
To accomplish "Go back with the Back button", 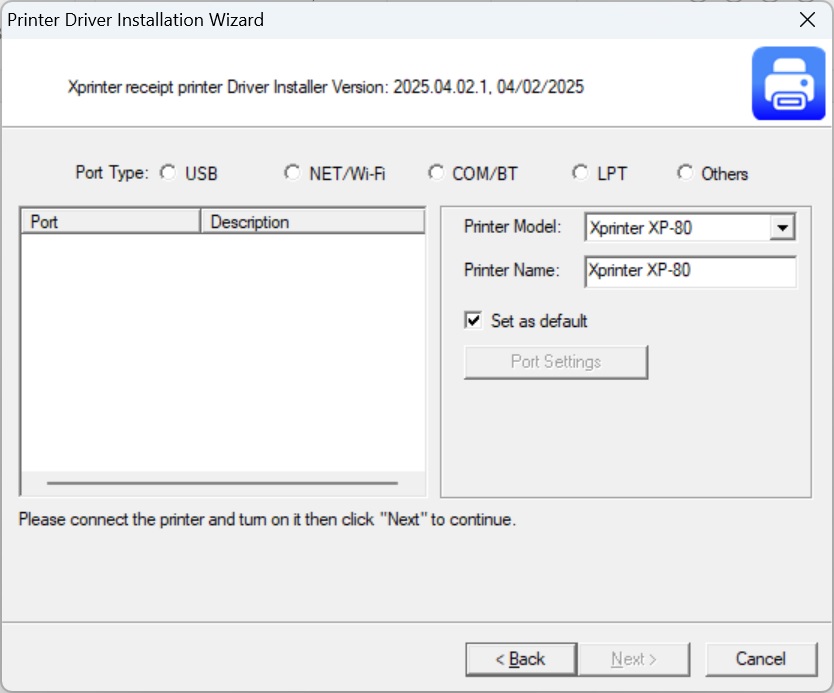I will (x=521, y=659).
